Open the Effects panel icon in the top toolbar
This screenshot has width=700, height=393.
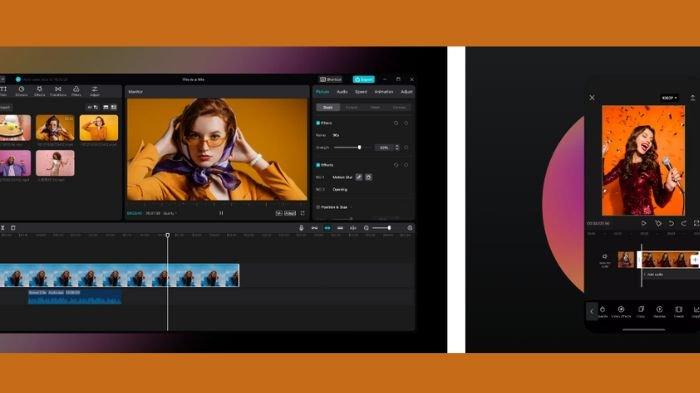39,91
